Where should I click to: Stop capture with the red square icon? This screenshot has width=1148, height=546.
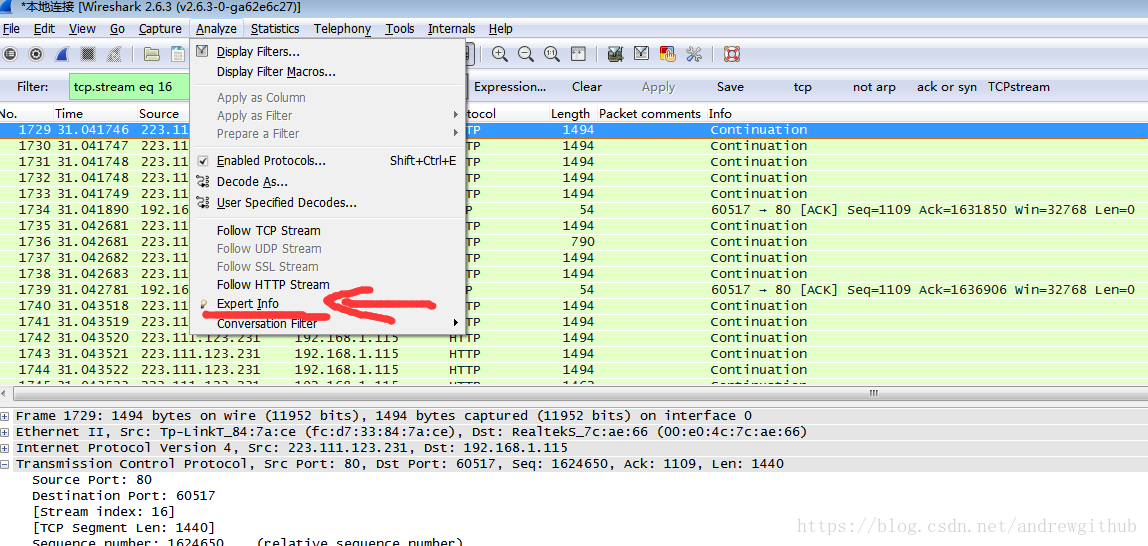pyautogui.click(x=88, y=54)
